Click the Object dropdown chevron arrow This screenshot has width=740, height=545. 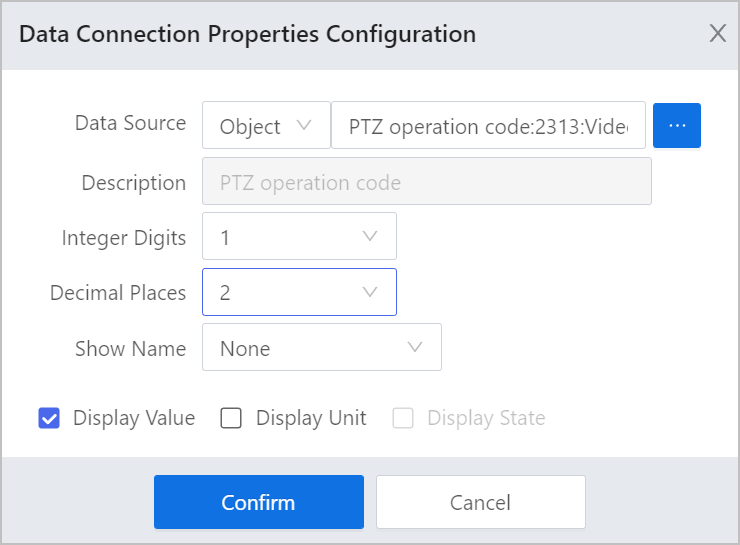point(304,126)
